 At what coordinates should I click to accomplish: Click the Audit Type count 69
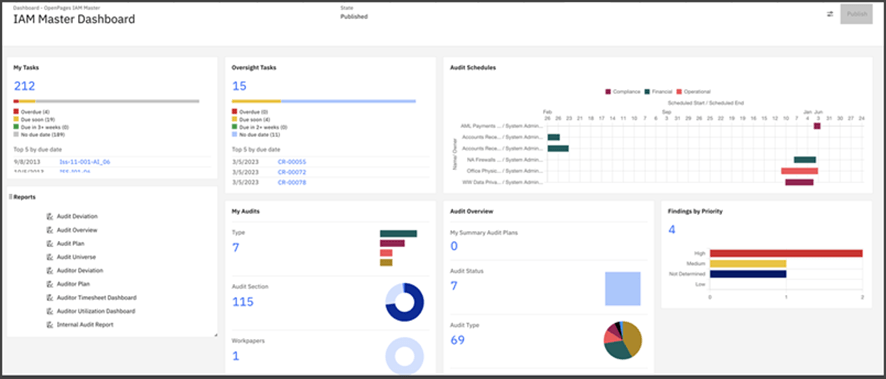pyautogui.click(x=457, y=340)
